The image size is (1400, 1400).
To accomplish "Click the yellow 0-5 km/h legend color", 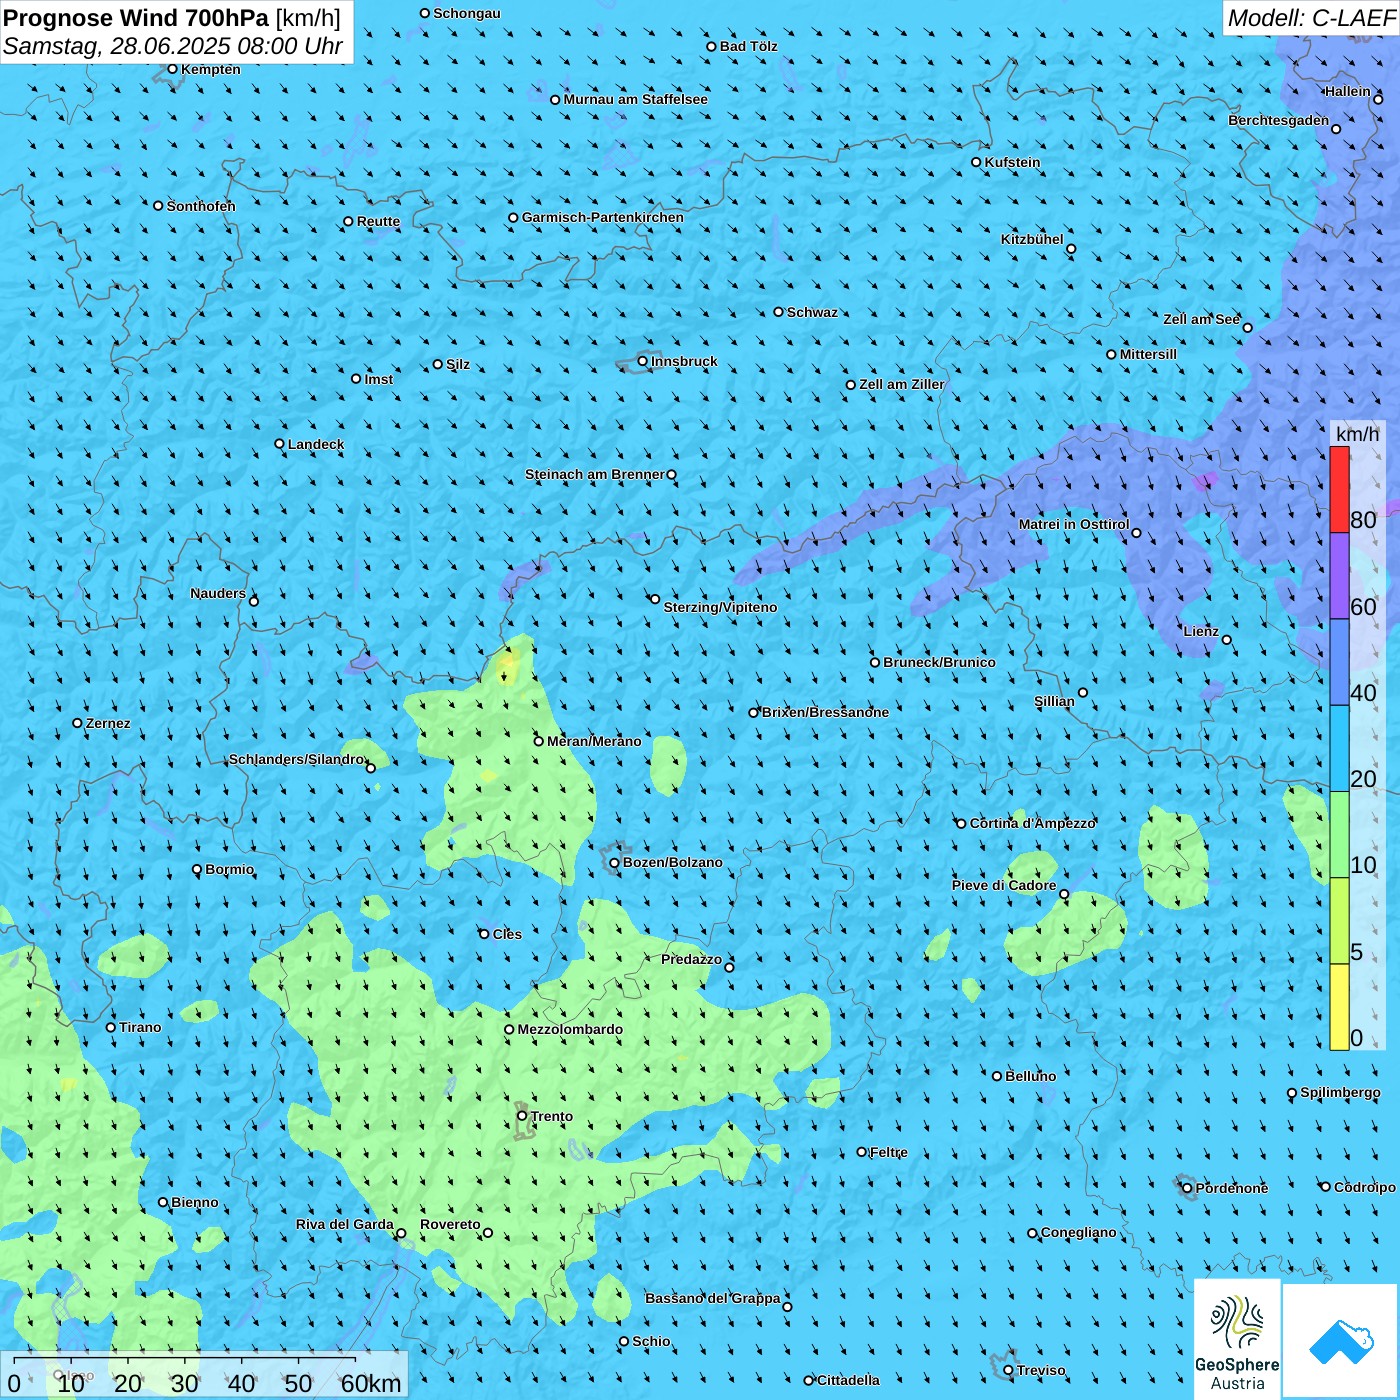I will pyautogui.click(x=1339, y=1007).
